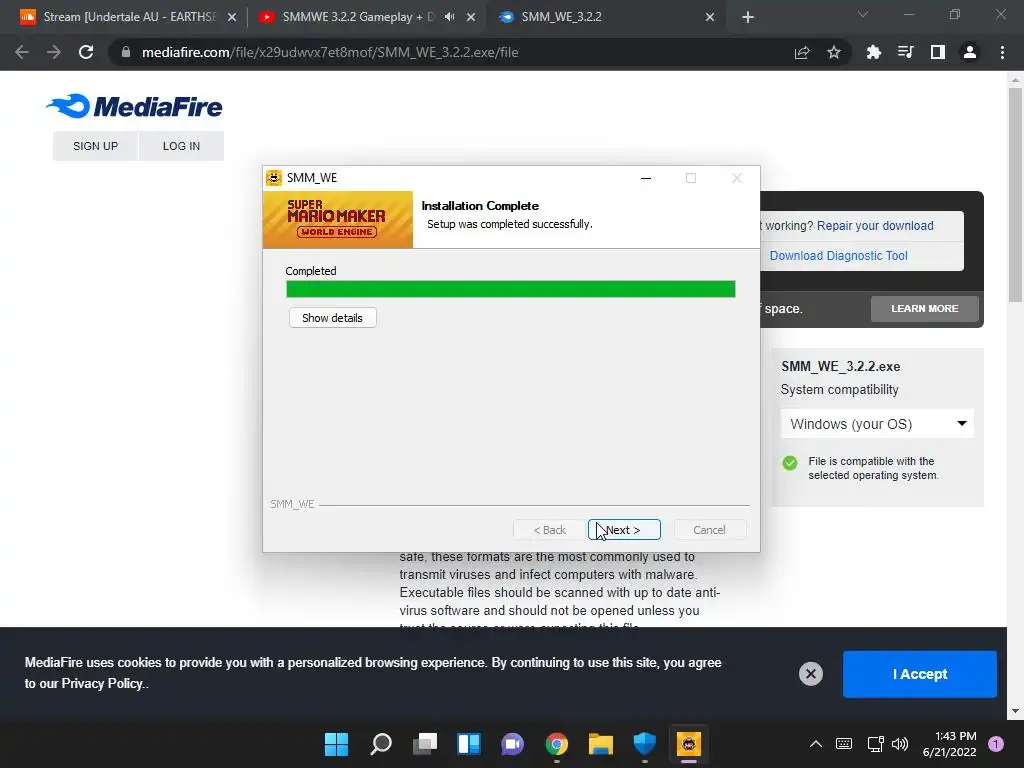Open Widgets on the taskbar
The width and height of the screenshot is (1024, 768).
pos(469,744)
